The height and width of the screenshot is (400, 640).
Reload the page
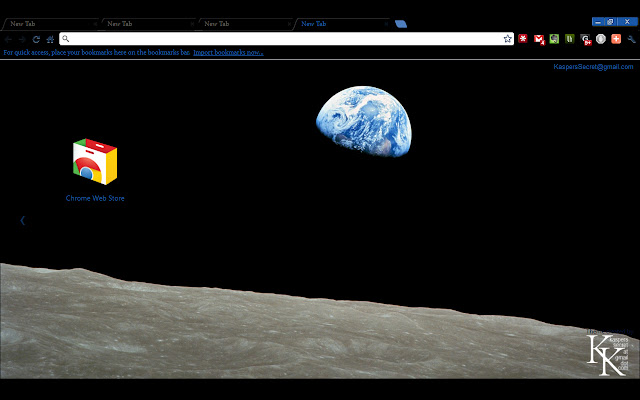[x=36, y=39]
